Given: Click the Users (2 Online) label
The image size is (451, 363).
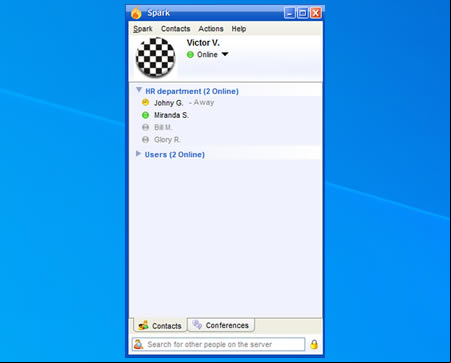Looking at the screenshot, I should (x=175, y=155).
